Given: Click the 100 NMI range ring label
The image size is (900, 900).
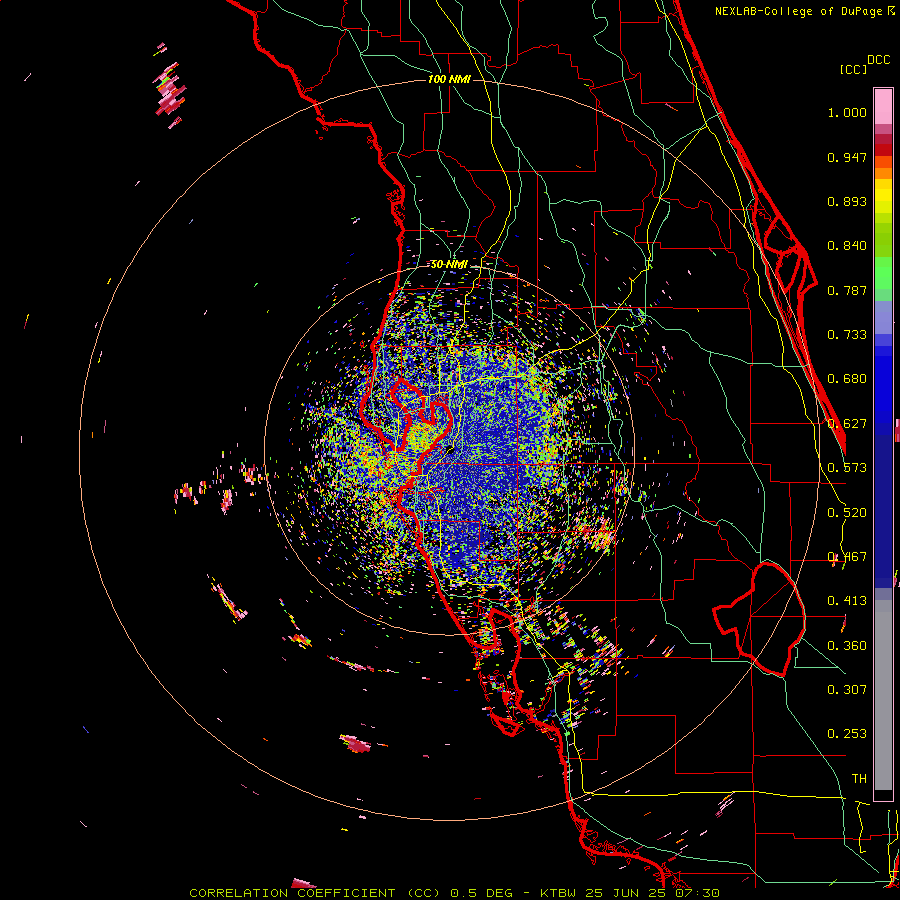Looking at the screenshot, I should point(449,79).
